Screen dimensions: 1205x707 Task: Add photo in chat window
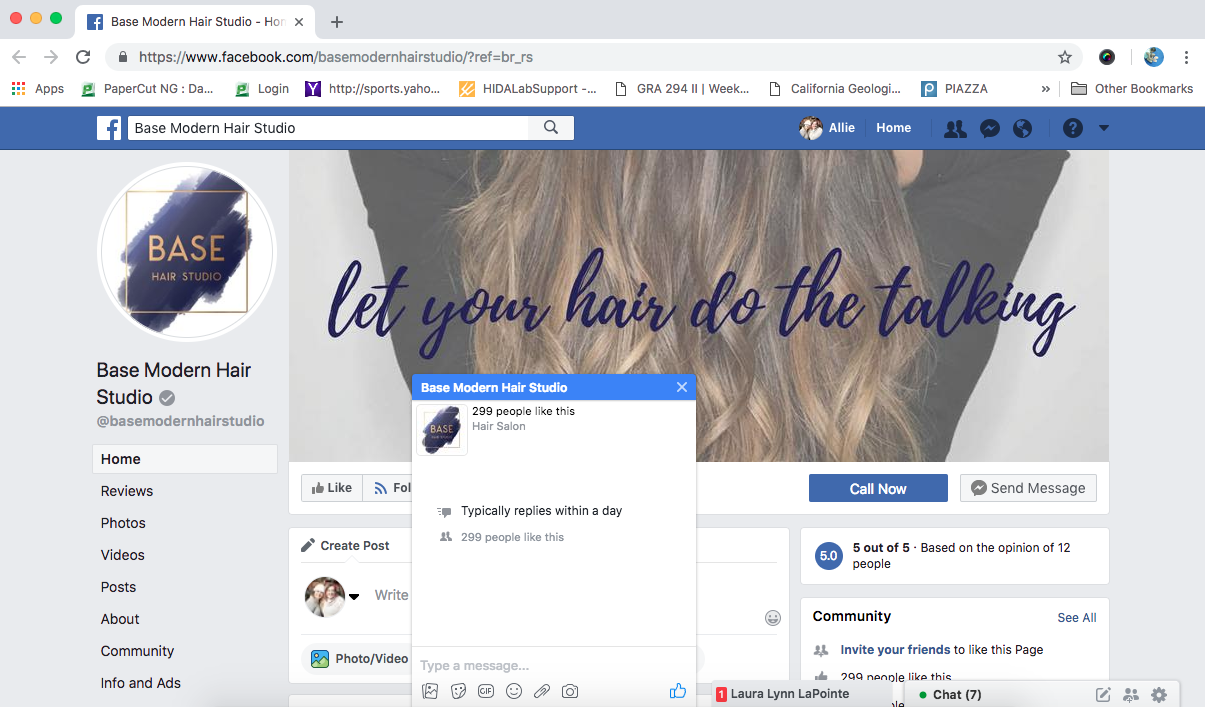tap(430, 691)
